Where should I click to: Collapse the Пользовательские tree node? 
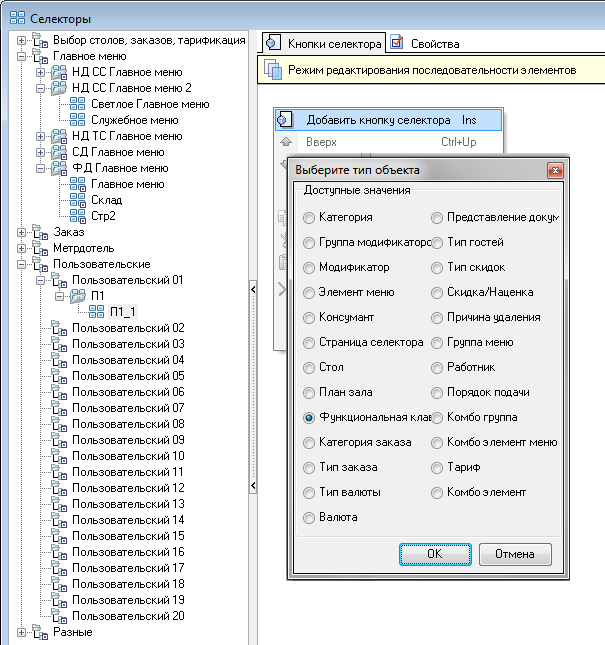(x=22, y=264)
